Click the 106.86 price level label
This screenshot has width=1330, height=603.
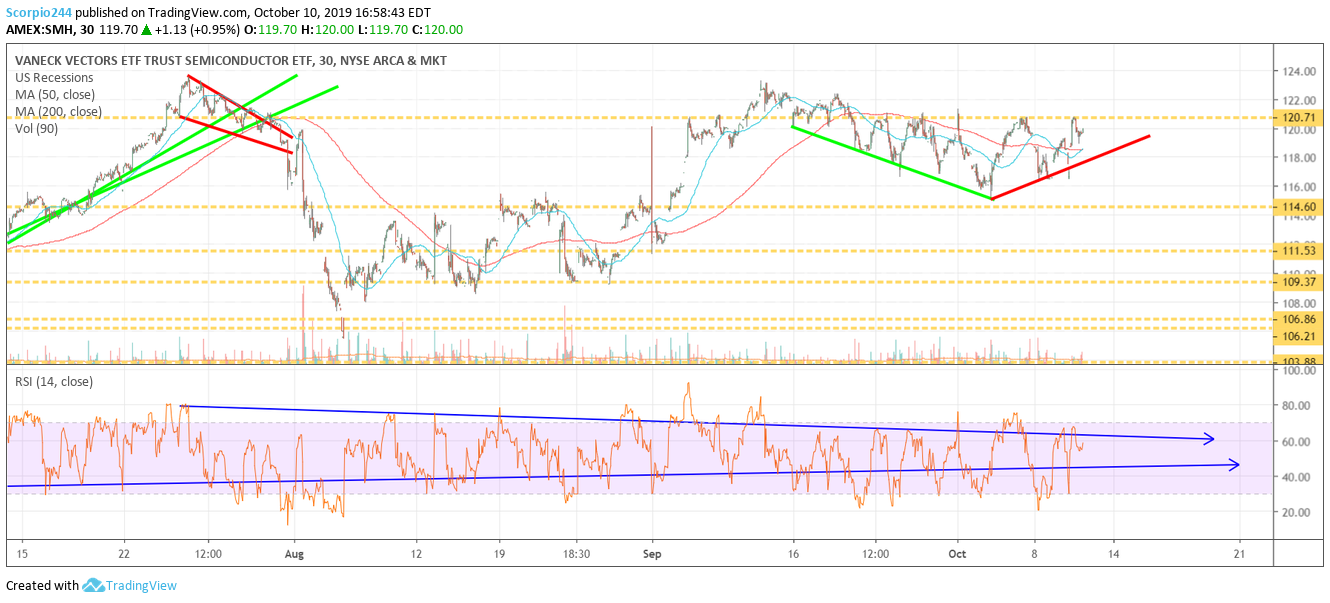(x=1297, y=320)
